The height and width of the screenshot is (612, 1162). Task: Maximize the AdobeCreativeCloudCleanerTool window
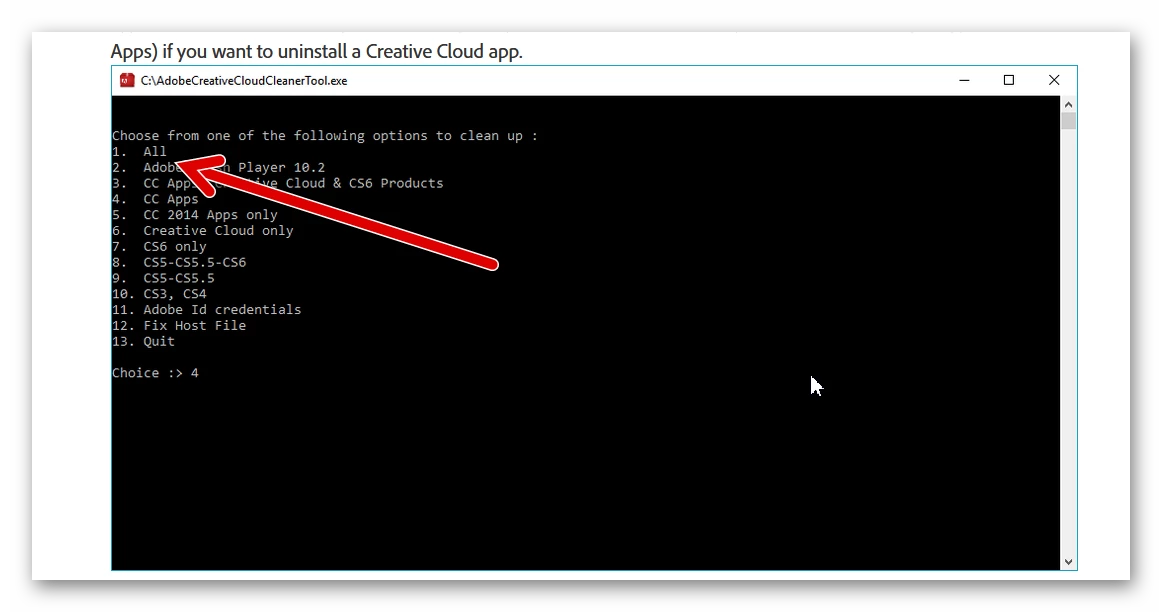coord(1009,80)
